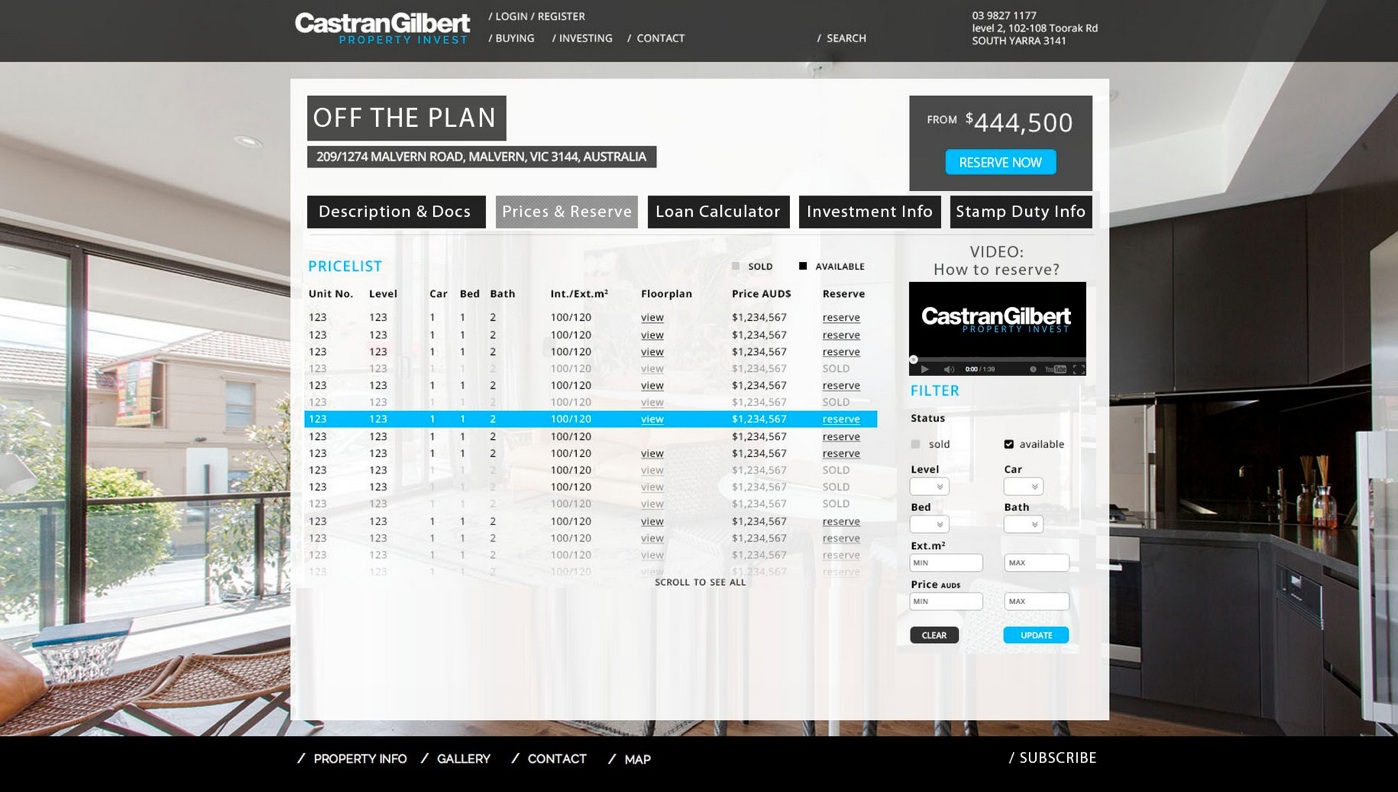Image resolution: width=1398 pixels, height=792 pixels.
Task: Enter fullscreen on the video player
Action: [1078, 369]
